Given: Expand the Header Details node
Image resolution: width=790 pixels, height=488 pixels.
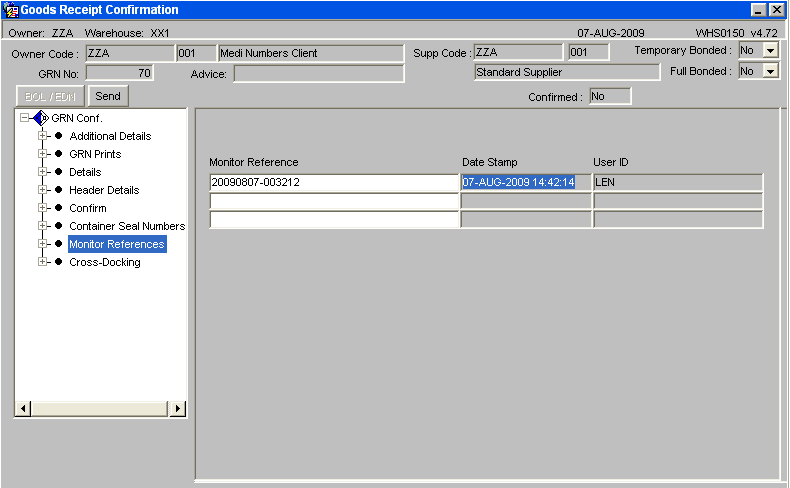Looking at the screenshot, I should [43, 190].
